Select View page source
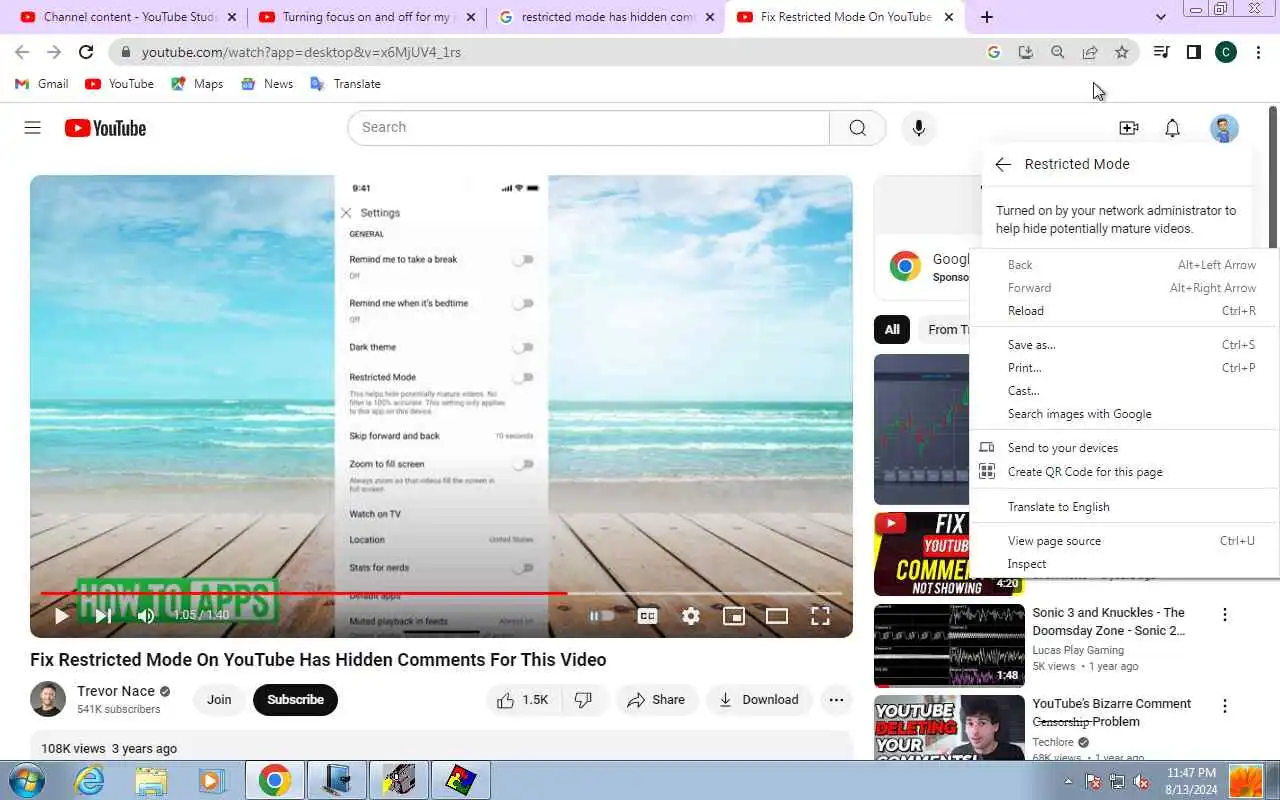 [1124, 541]
